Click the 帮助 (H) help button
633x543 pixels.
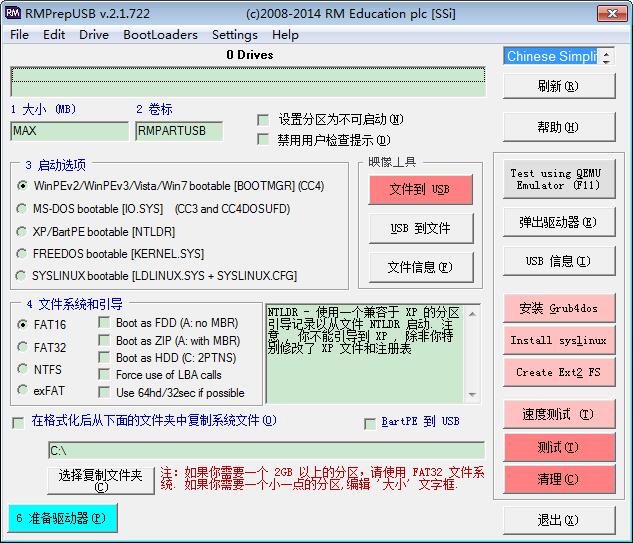click(559, 127)
